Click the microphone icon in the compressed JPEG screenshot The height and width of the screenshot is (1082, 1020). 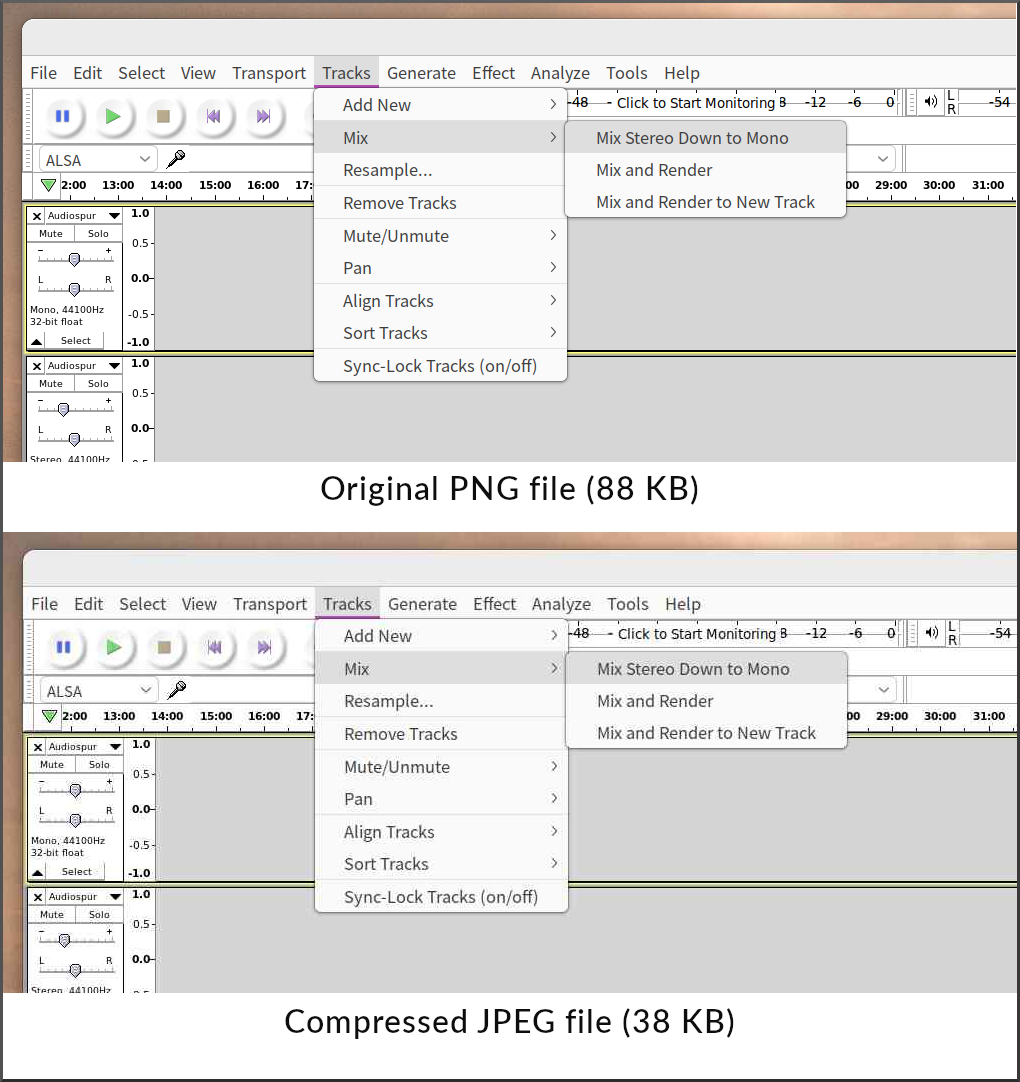coord(177,690)
